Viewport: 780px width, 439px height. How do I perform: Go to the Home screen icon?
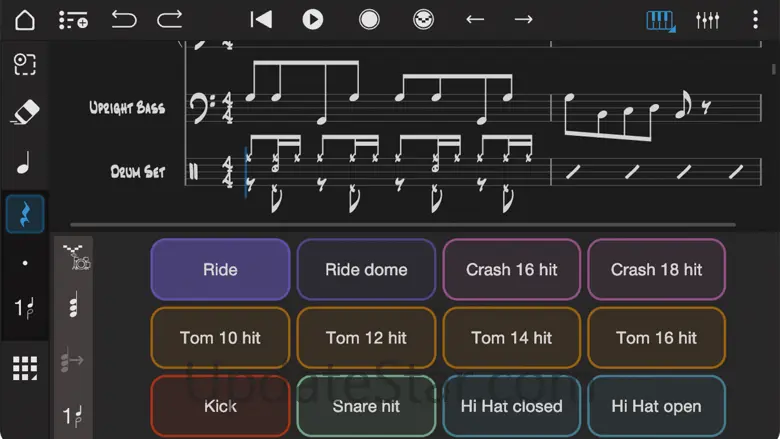point(25,20)
